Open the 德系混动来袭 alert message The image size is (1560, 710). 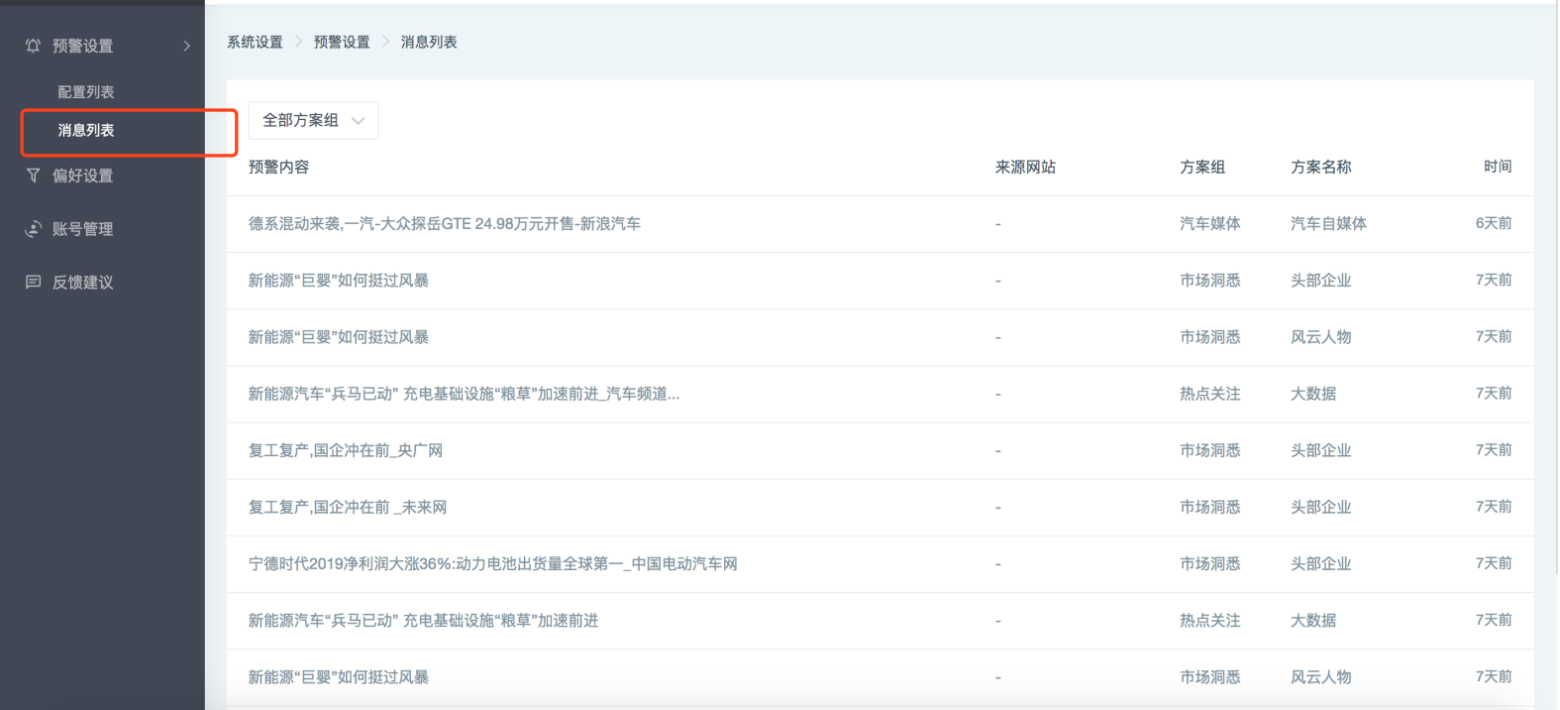tap(444, 224)
